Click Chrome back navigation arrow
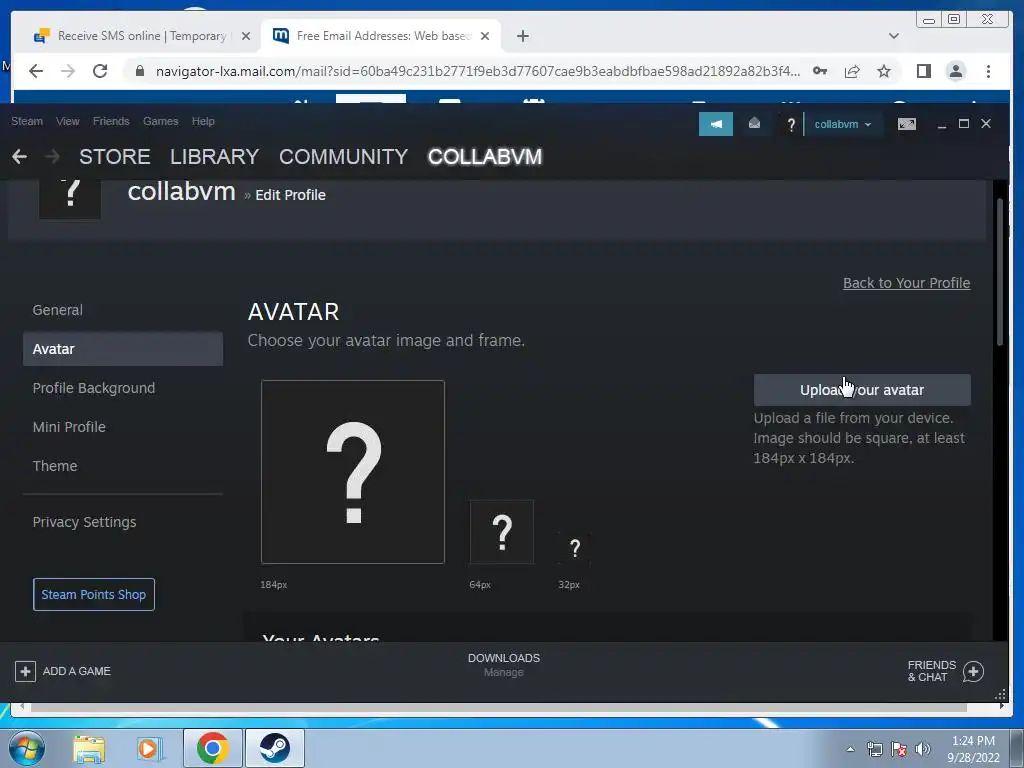 (x=36, y=71)
